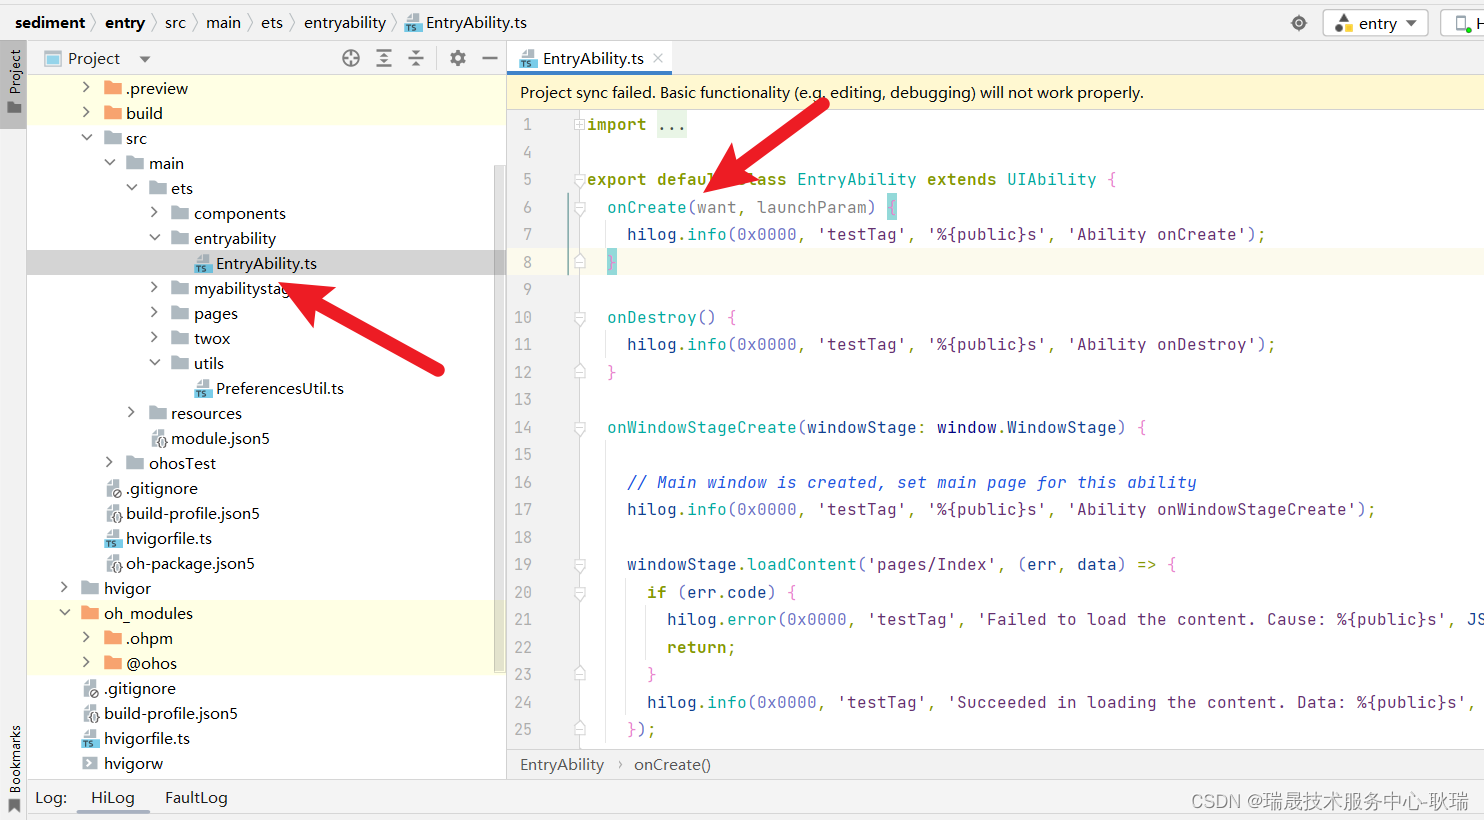This screenshot has width=1484, height=820.
Task: Expand the folded import block
Action: [x=579, y=125]
